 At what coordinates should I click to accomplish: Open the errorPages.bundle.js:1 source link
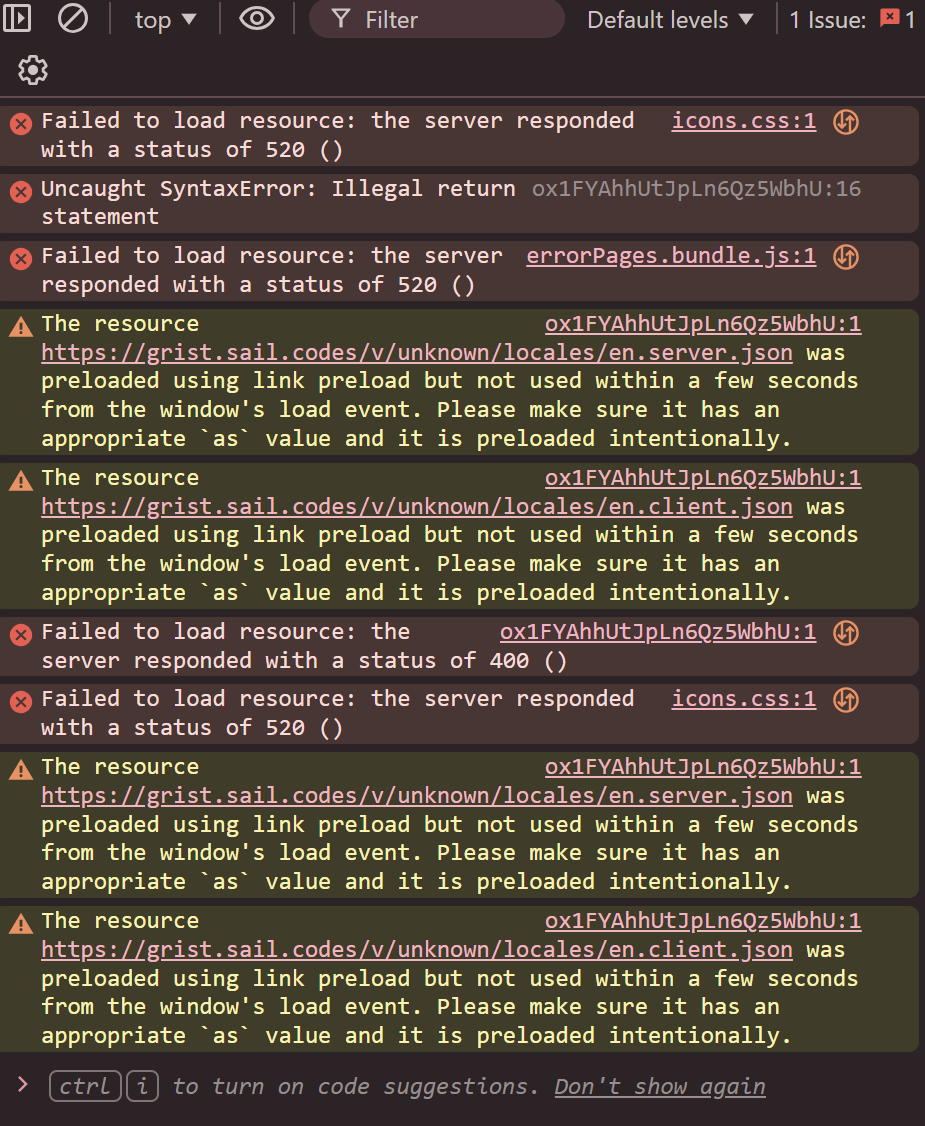click(x=671, y=256)
